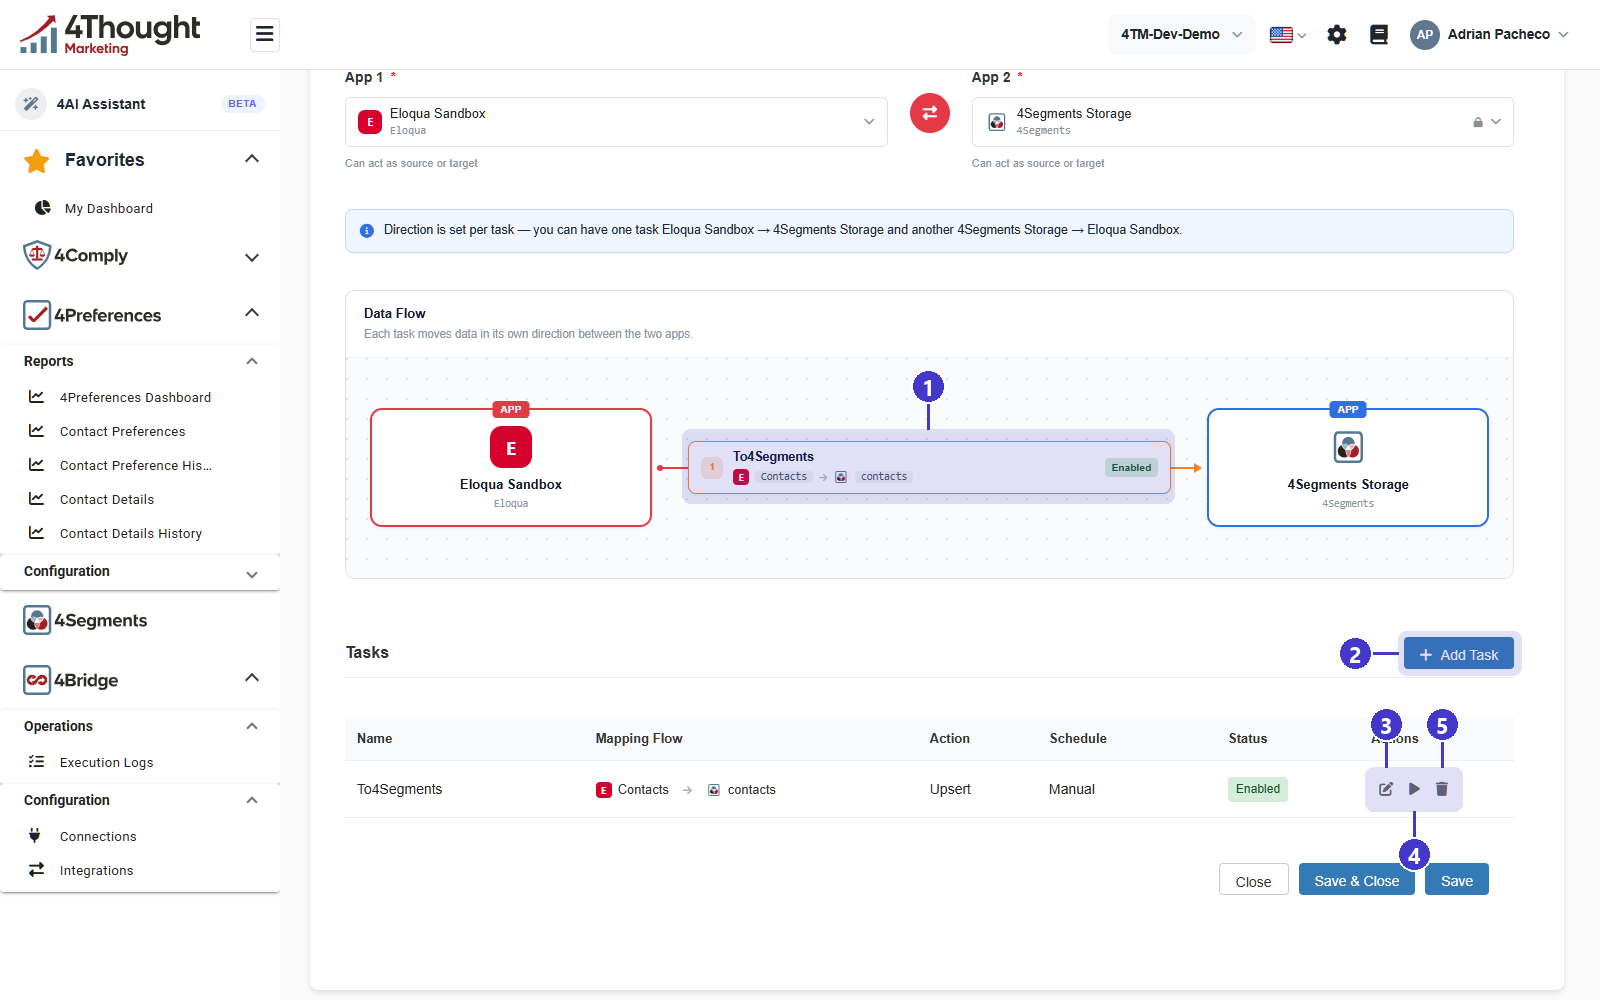Collapse the Favorites section
This screenshot has width=1600, height=1000.
(x=252, y=159)
